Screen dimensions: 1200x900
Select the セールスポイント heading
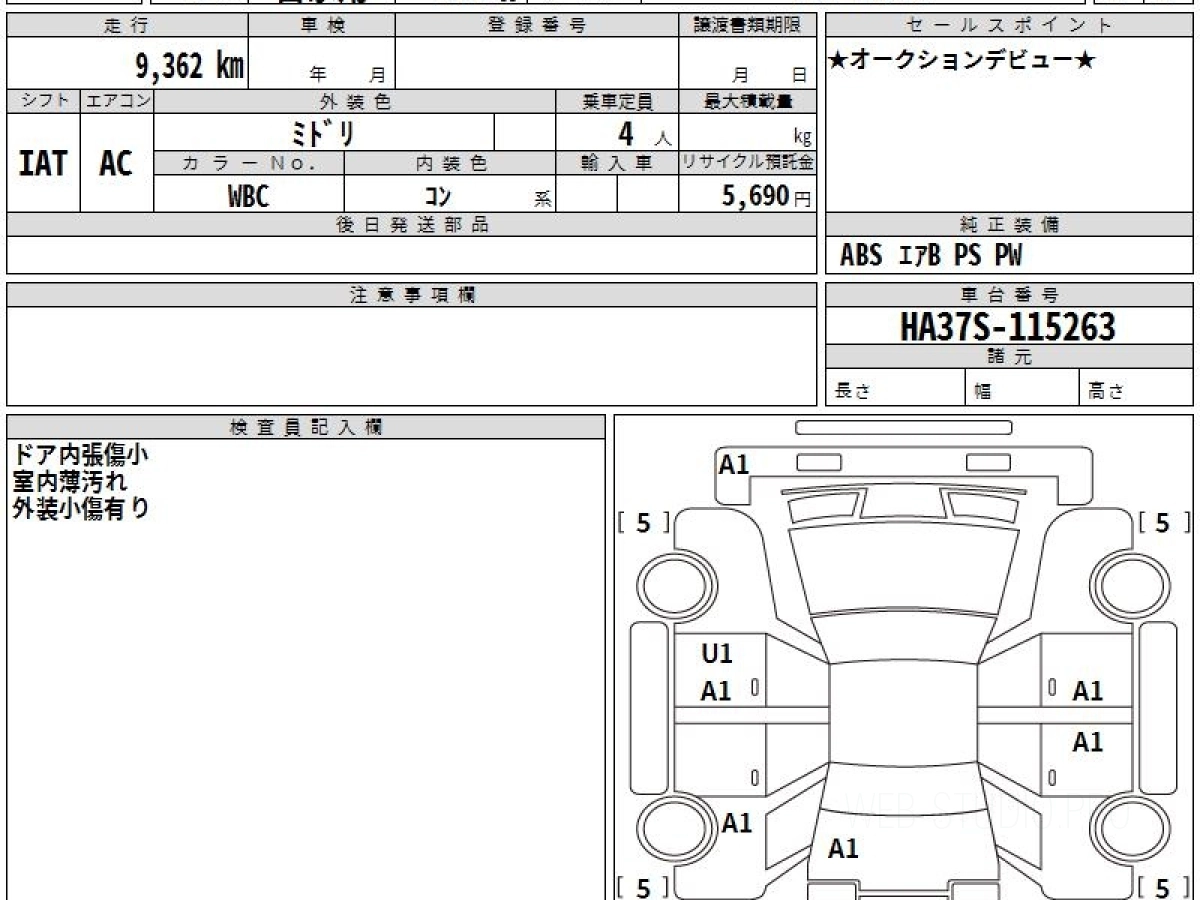(1009, 26)
